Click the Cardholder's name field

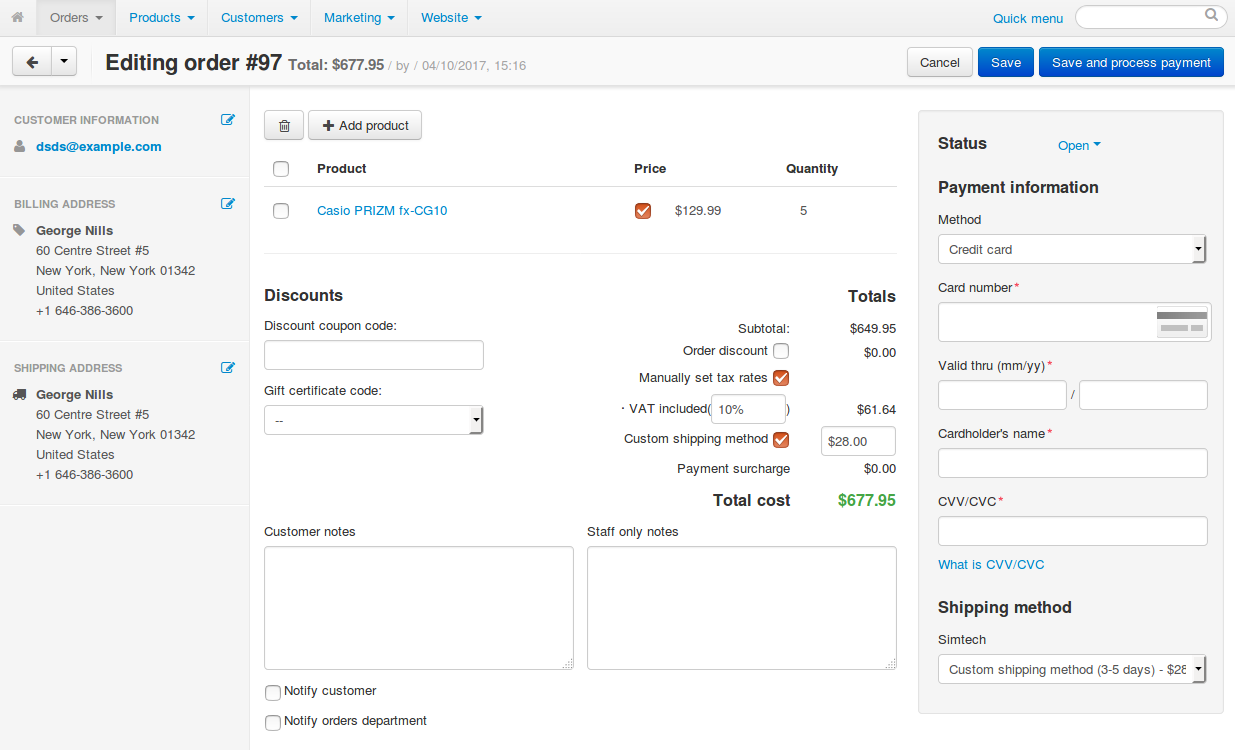(1073, 463)
